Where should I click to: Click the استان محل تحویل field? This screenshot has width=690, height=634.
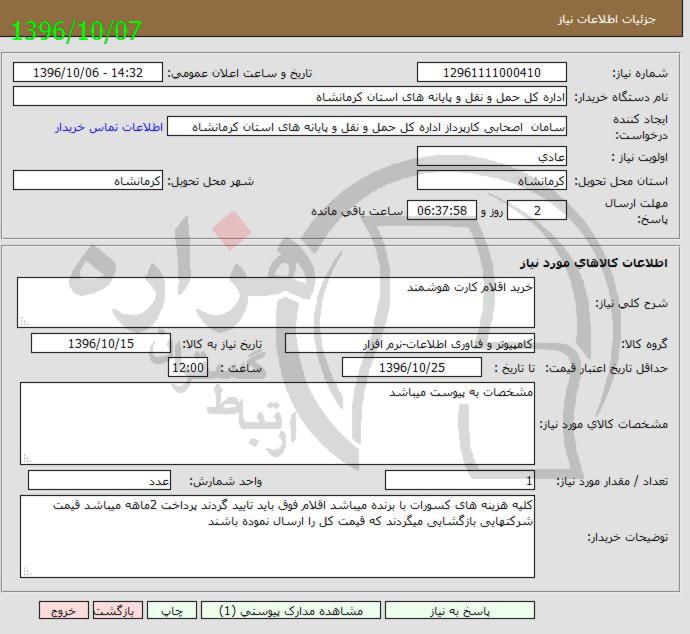492,180
